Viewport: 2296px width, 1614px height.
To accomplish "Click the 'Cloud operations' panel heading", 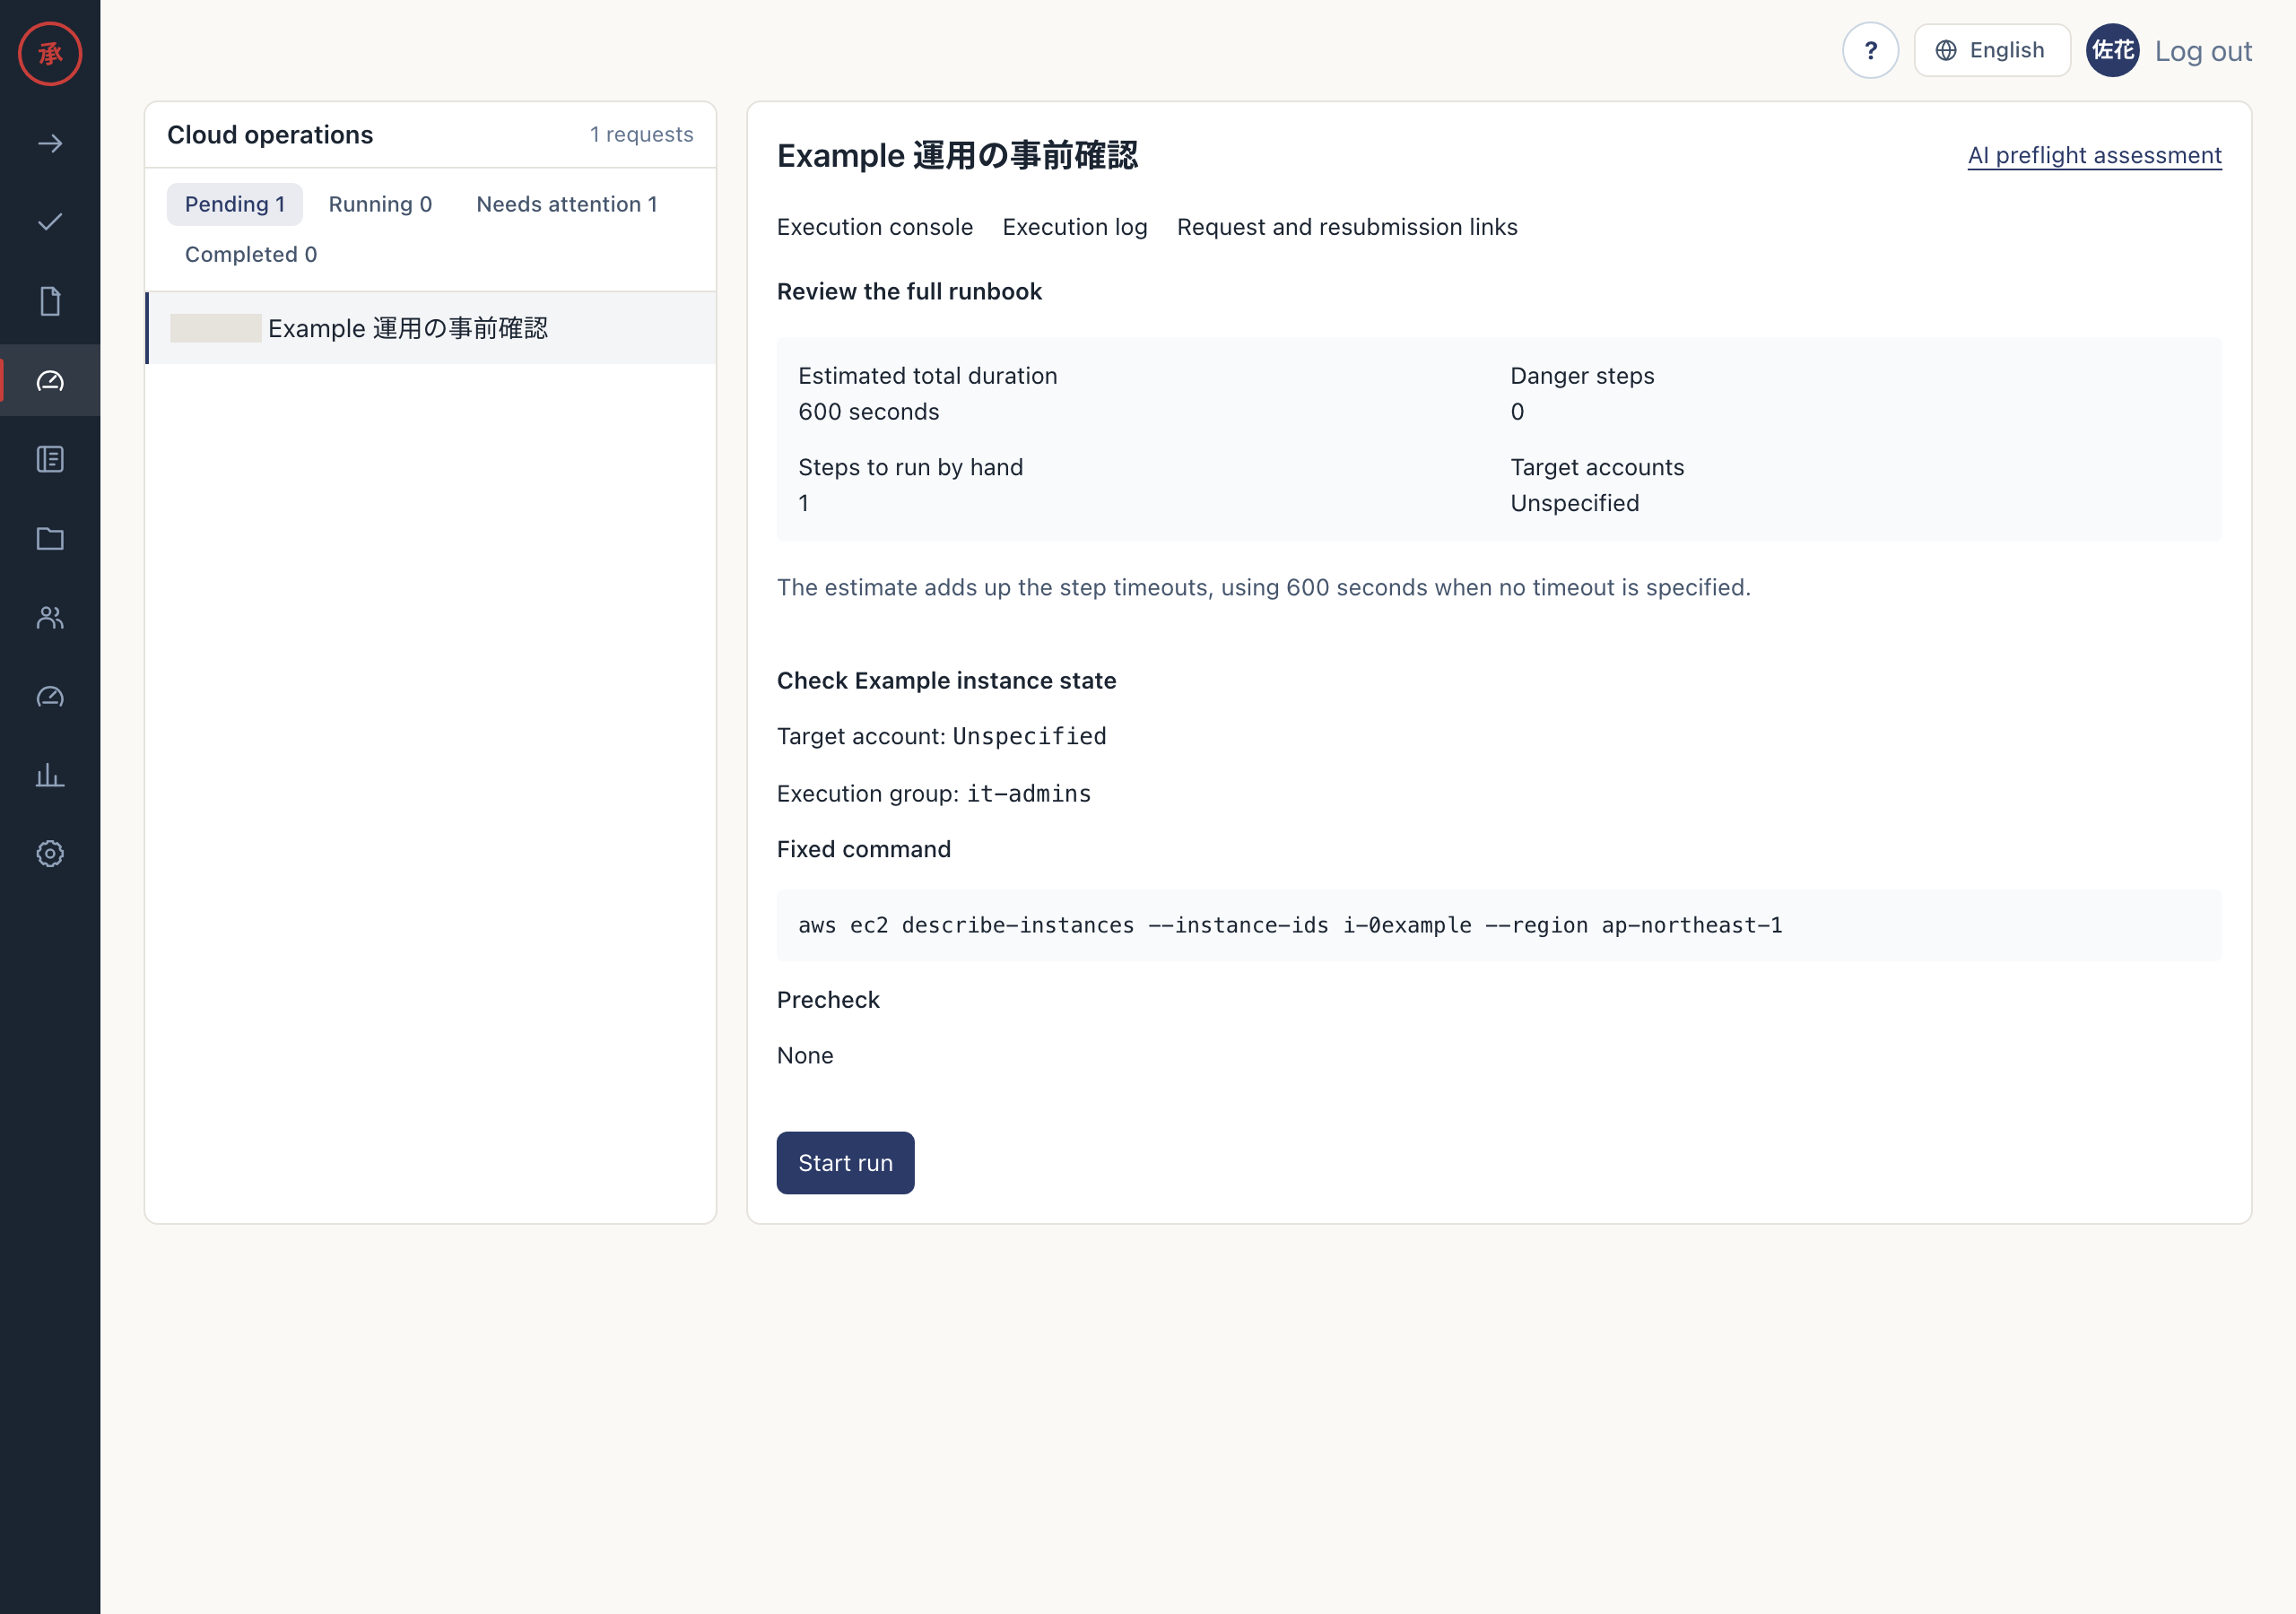I will pyautogui.click(x=270, y=134).
